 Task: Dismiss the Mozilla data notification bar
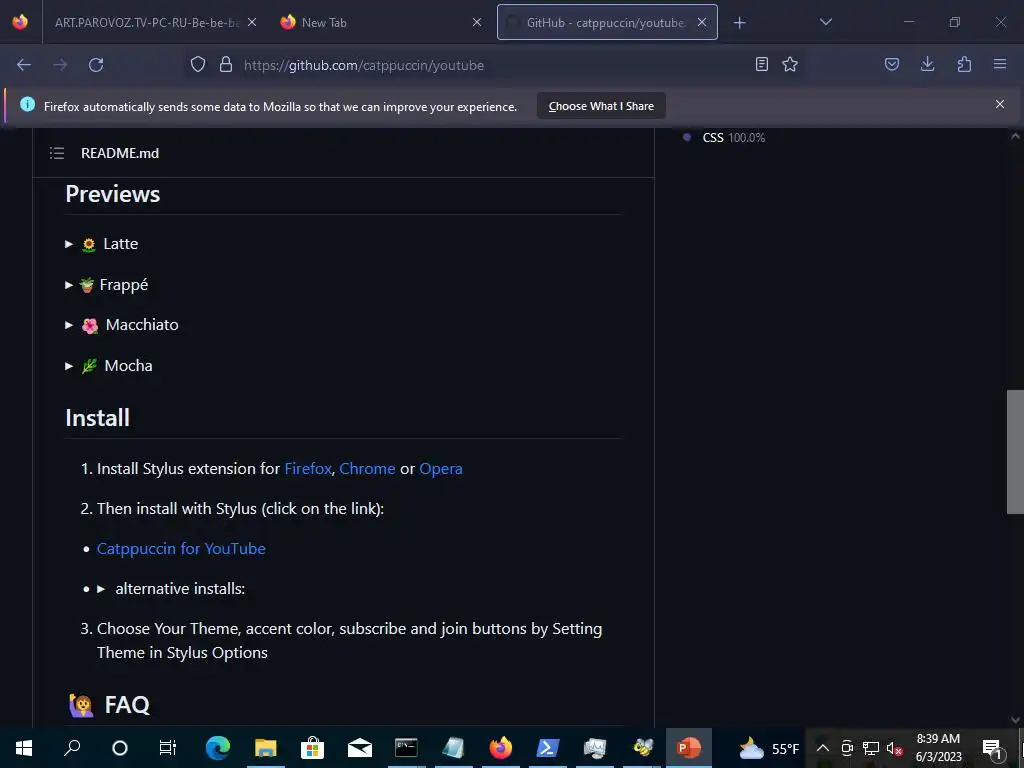pyautogui.click(x=999, y=104)
